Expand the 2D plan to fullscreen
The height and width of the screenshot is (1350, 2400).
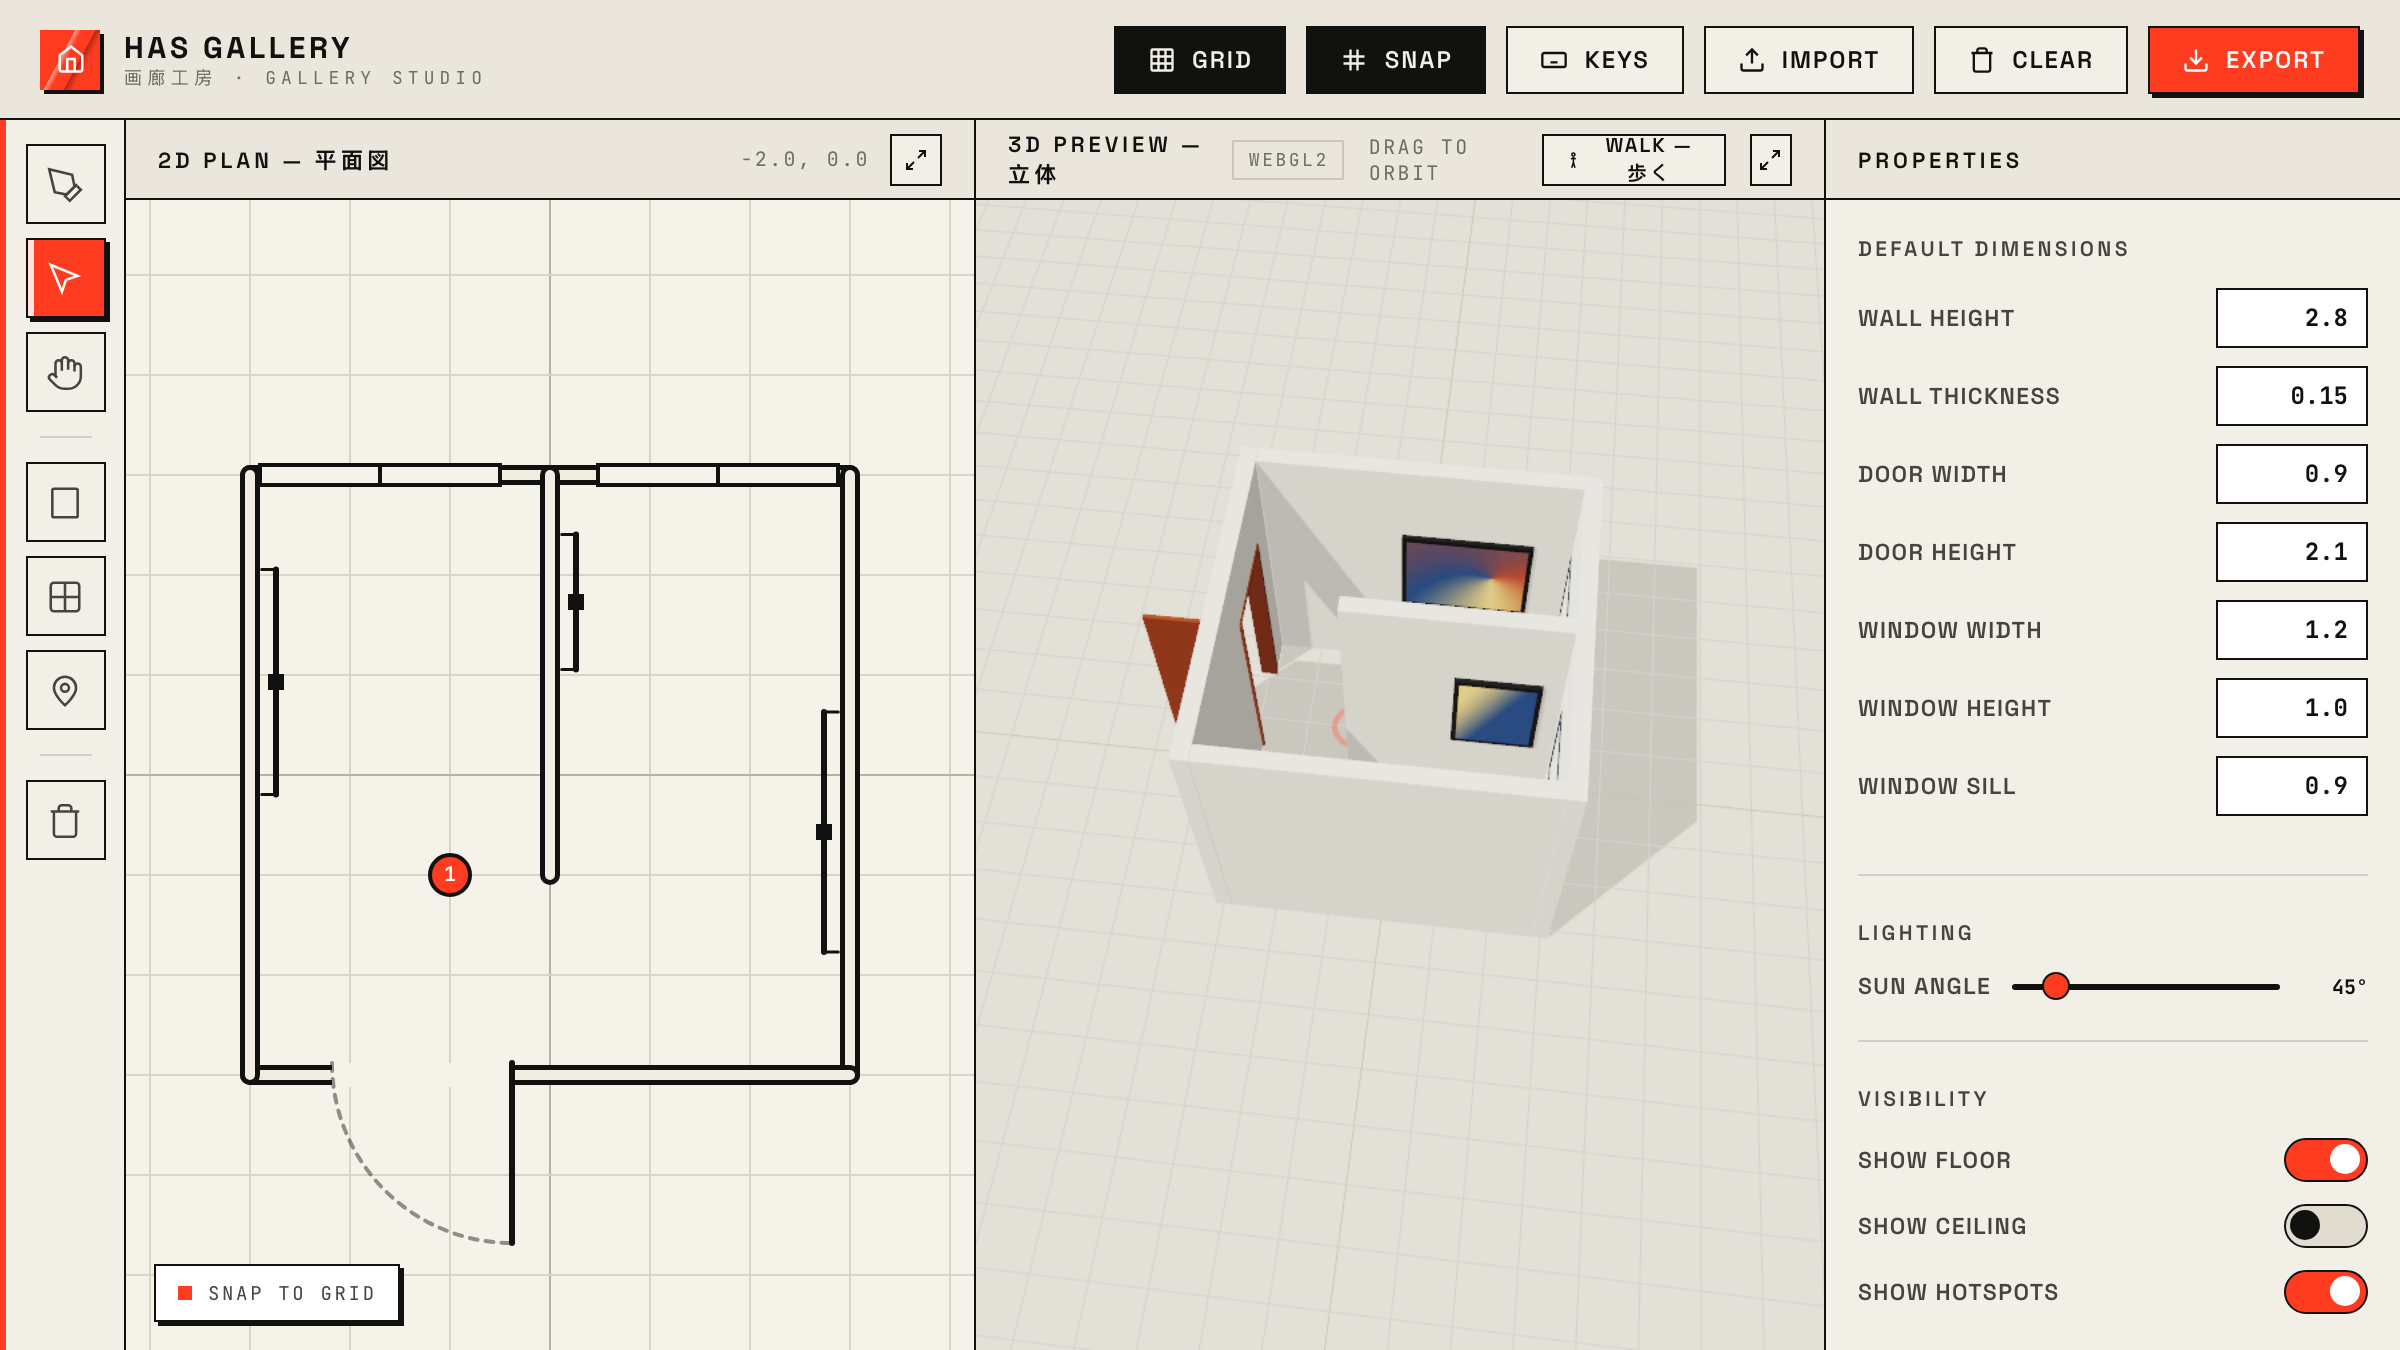pos(916,160)
